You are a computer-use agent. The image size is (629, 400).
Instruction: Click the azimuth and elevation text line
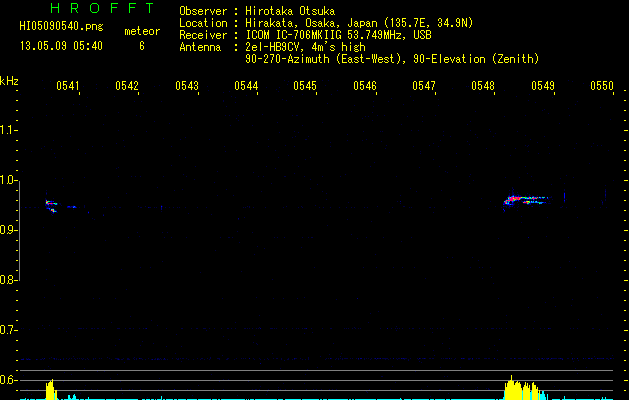coord(392,59)
